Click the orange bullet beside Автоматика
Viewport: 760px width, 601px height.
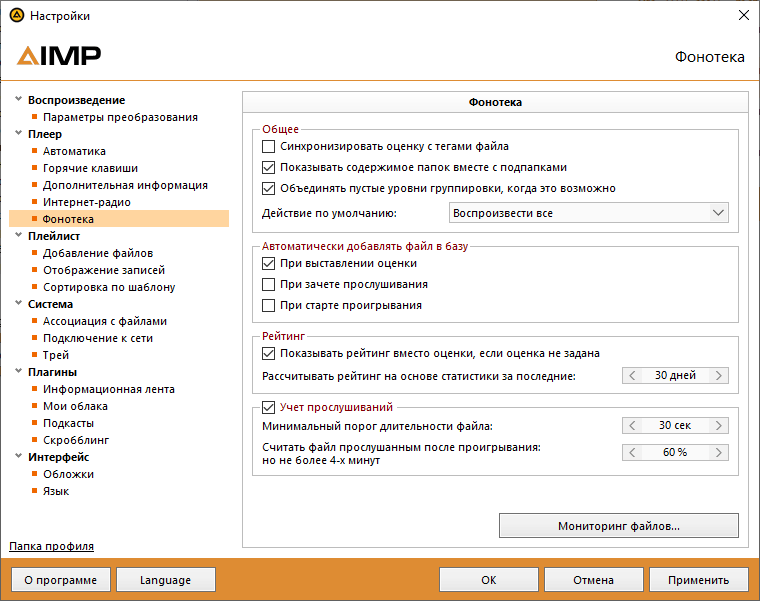[x=34, y=151]
